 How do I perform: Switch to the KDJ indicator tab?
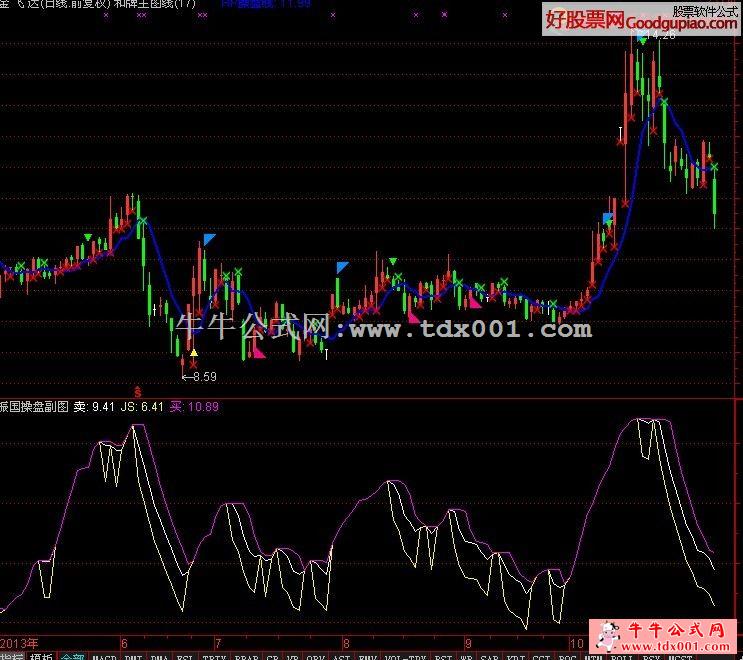click(516, 656)
